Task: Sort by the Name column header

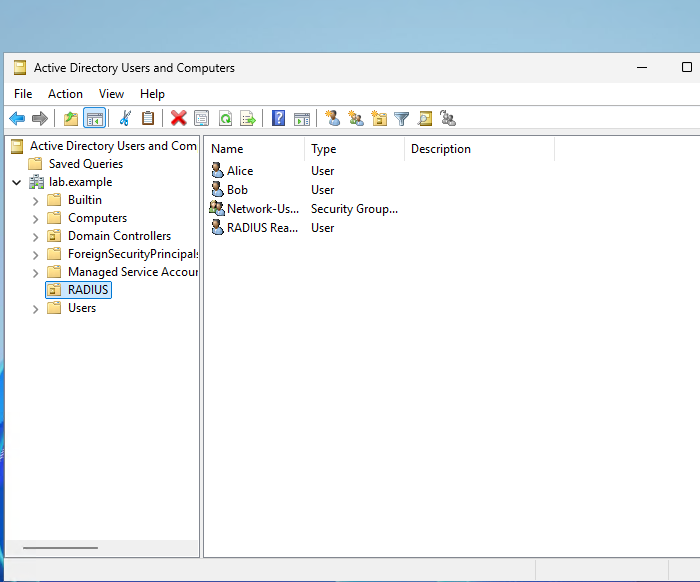Action: coord(254,149)
